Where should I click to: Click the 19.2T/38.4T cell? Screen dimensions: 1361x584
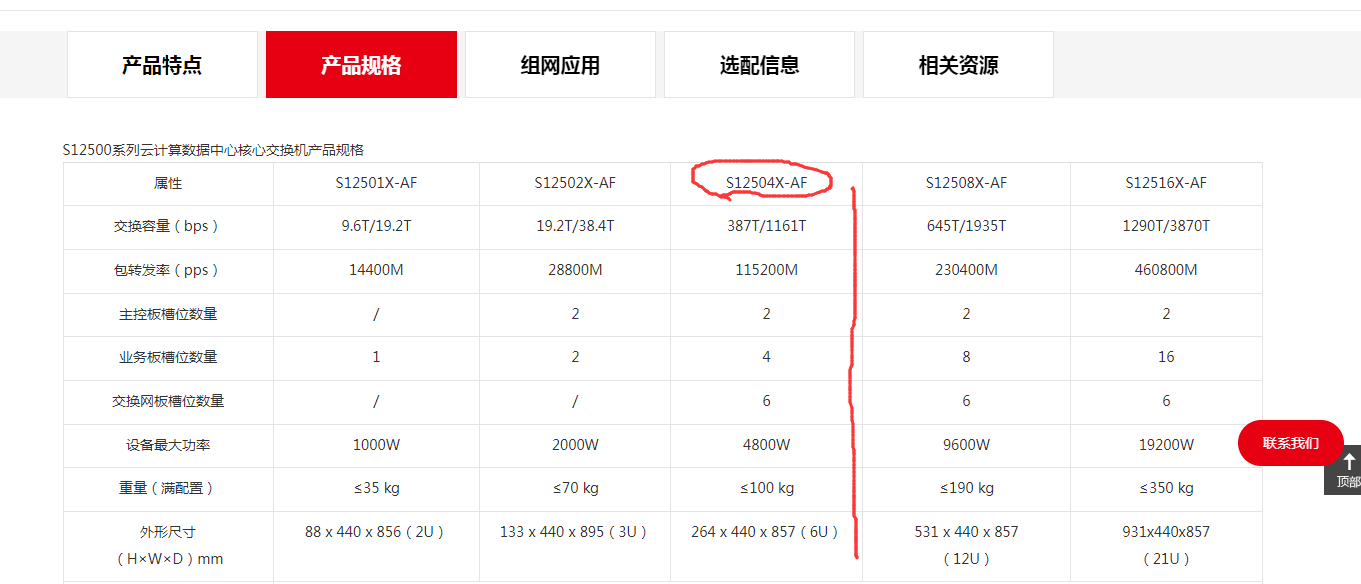point(575,226)
